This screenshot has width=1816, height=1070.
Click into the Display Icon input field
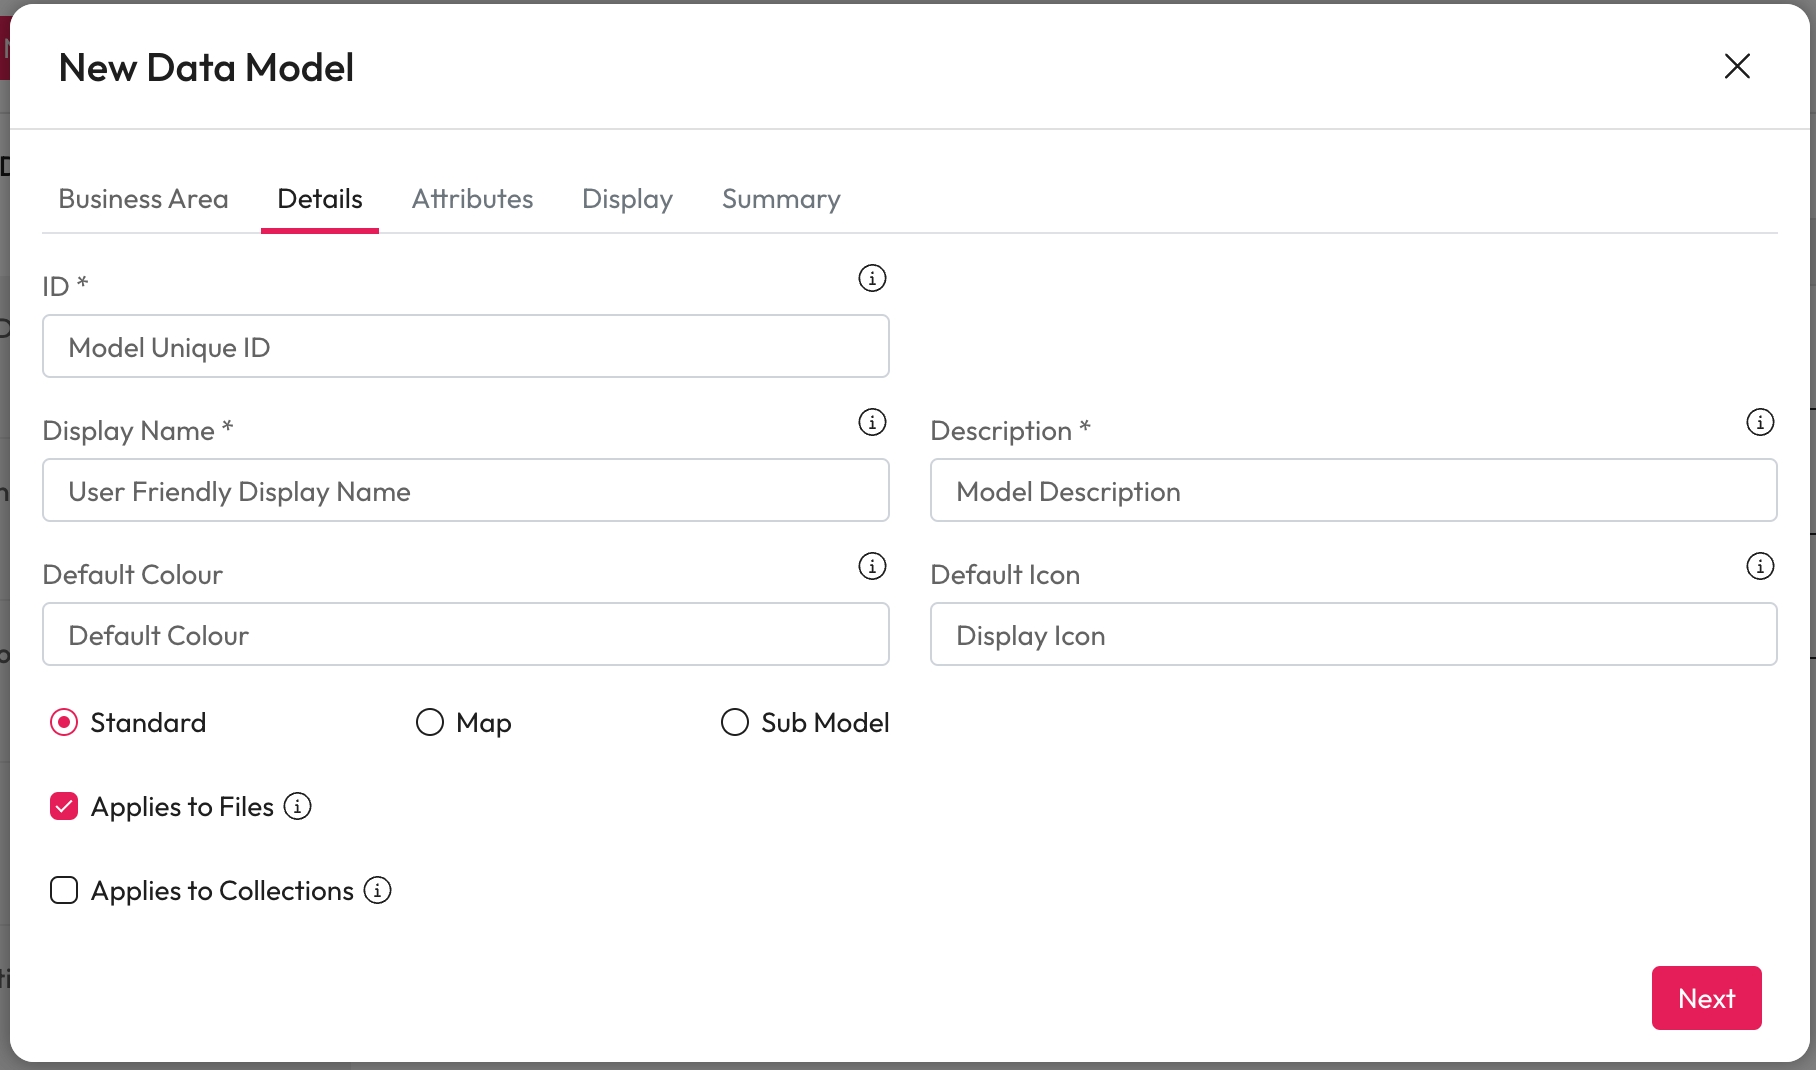click(x=1353, y=635)
